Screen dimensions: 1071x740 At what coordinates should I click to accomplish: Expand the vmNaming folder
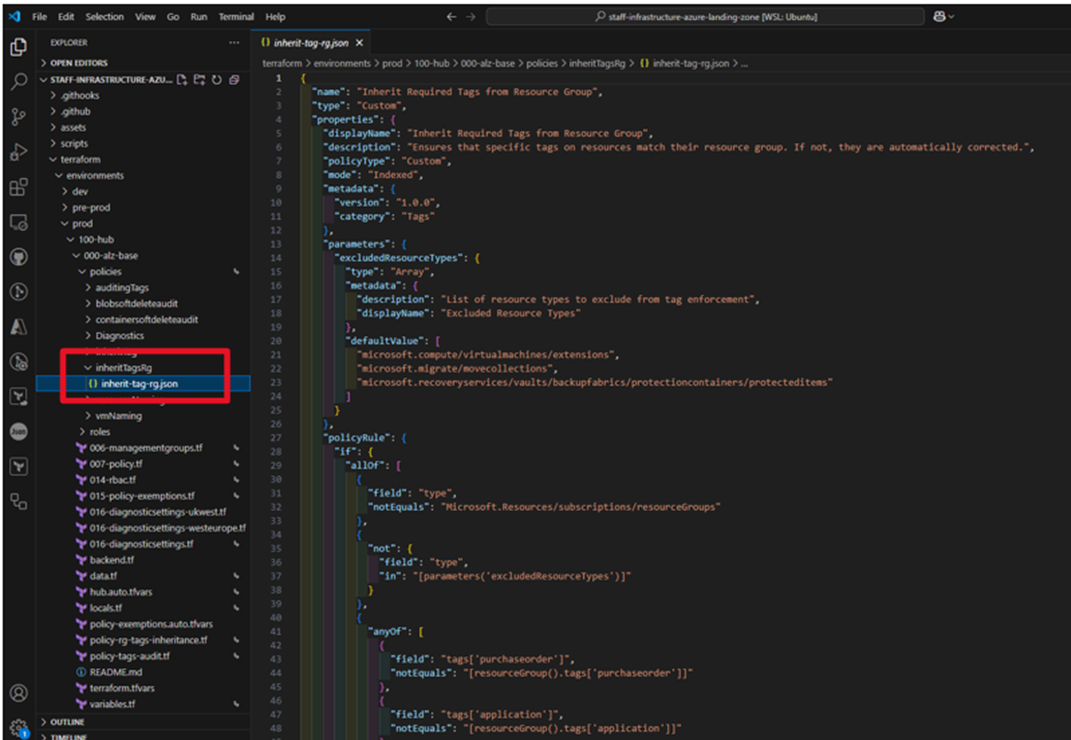[x=118, y=415]
